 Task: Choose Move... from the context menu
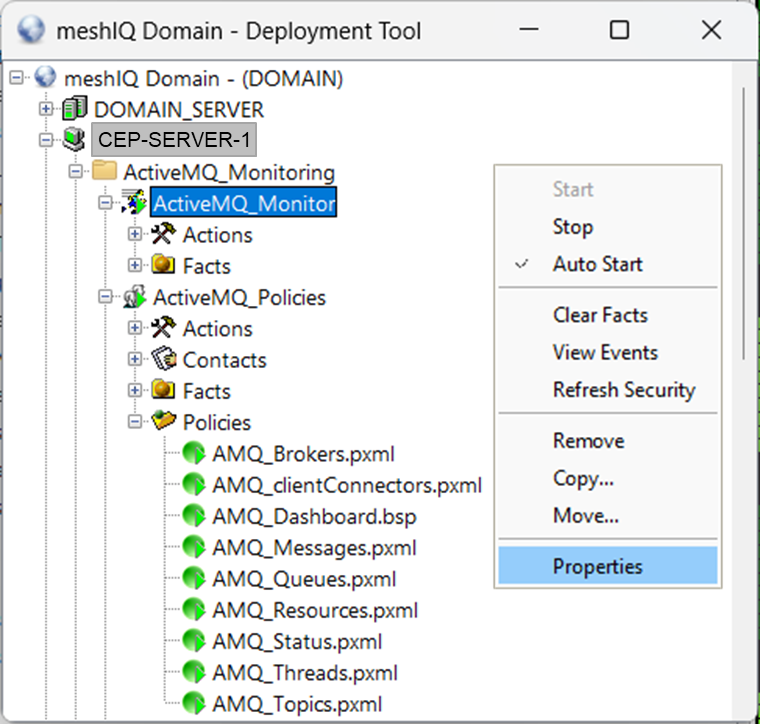tap(608, 516)
